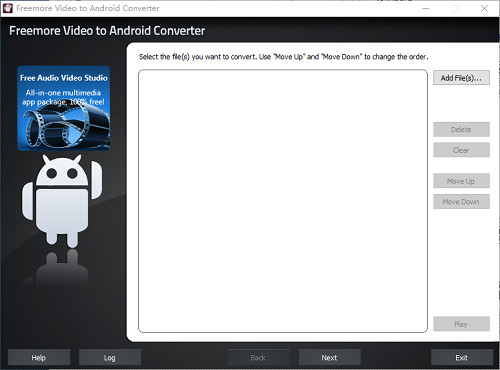Click the Add File(s)... button
The width and height of the screenshot is (500, 370).
click(461, 78)
